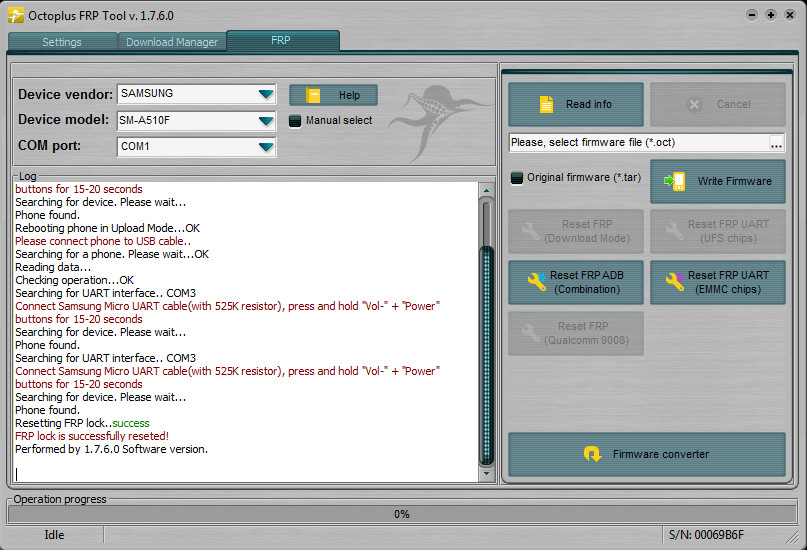Viewport: 807px width, 550px height.
Task: Click the firmware file path field
Action: [x=639, y=143]
